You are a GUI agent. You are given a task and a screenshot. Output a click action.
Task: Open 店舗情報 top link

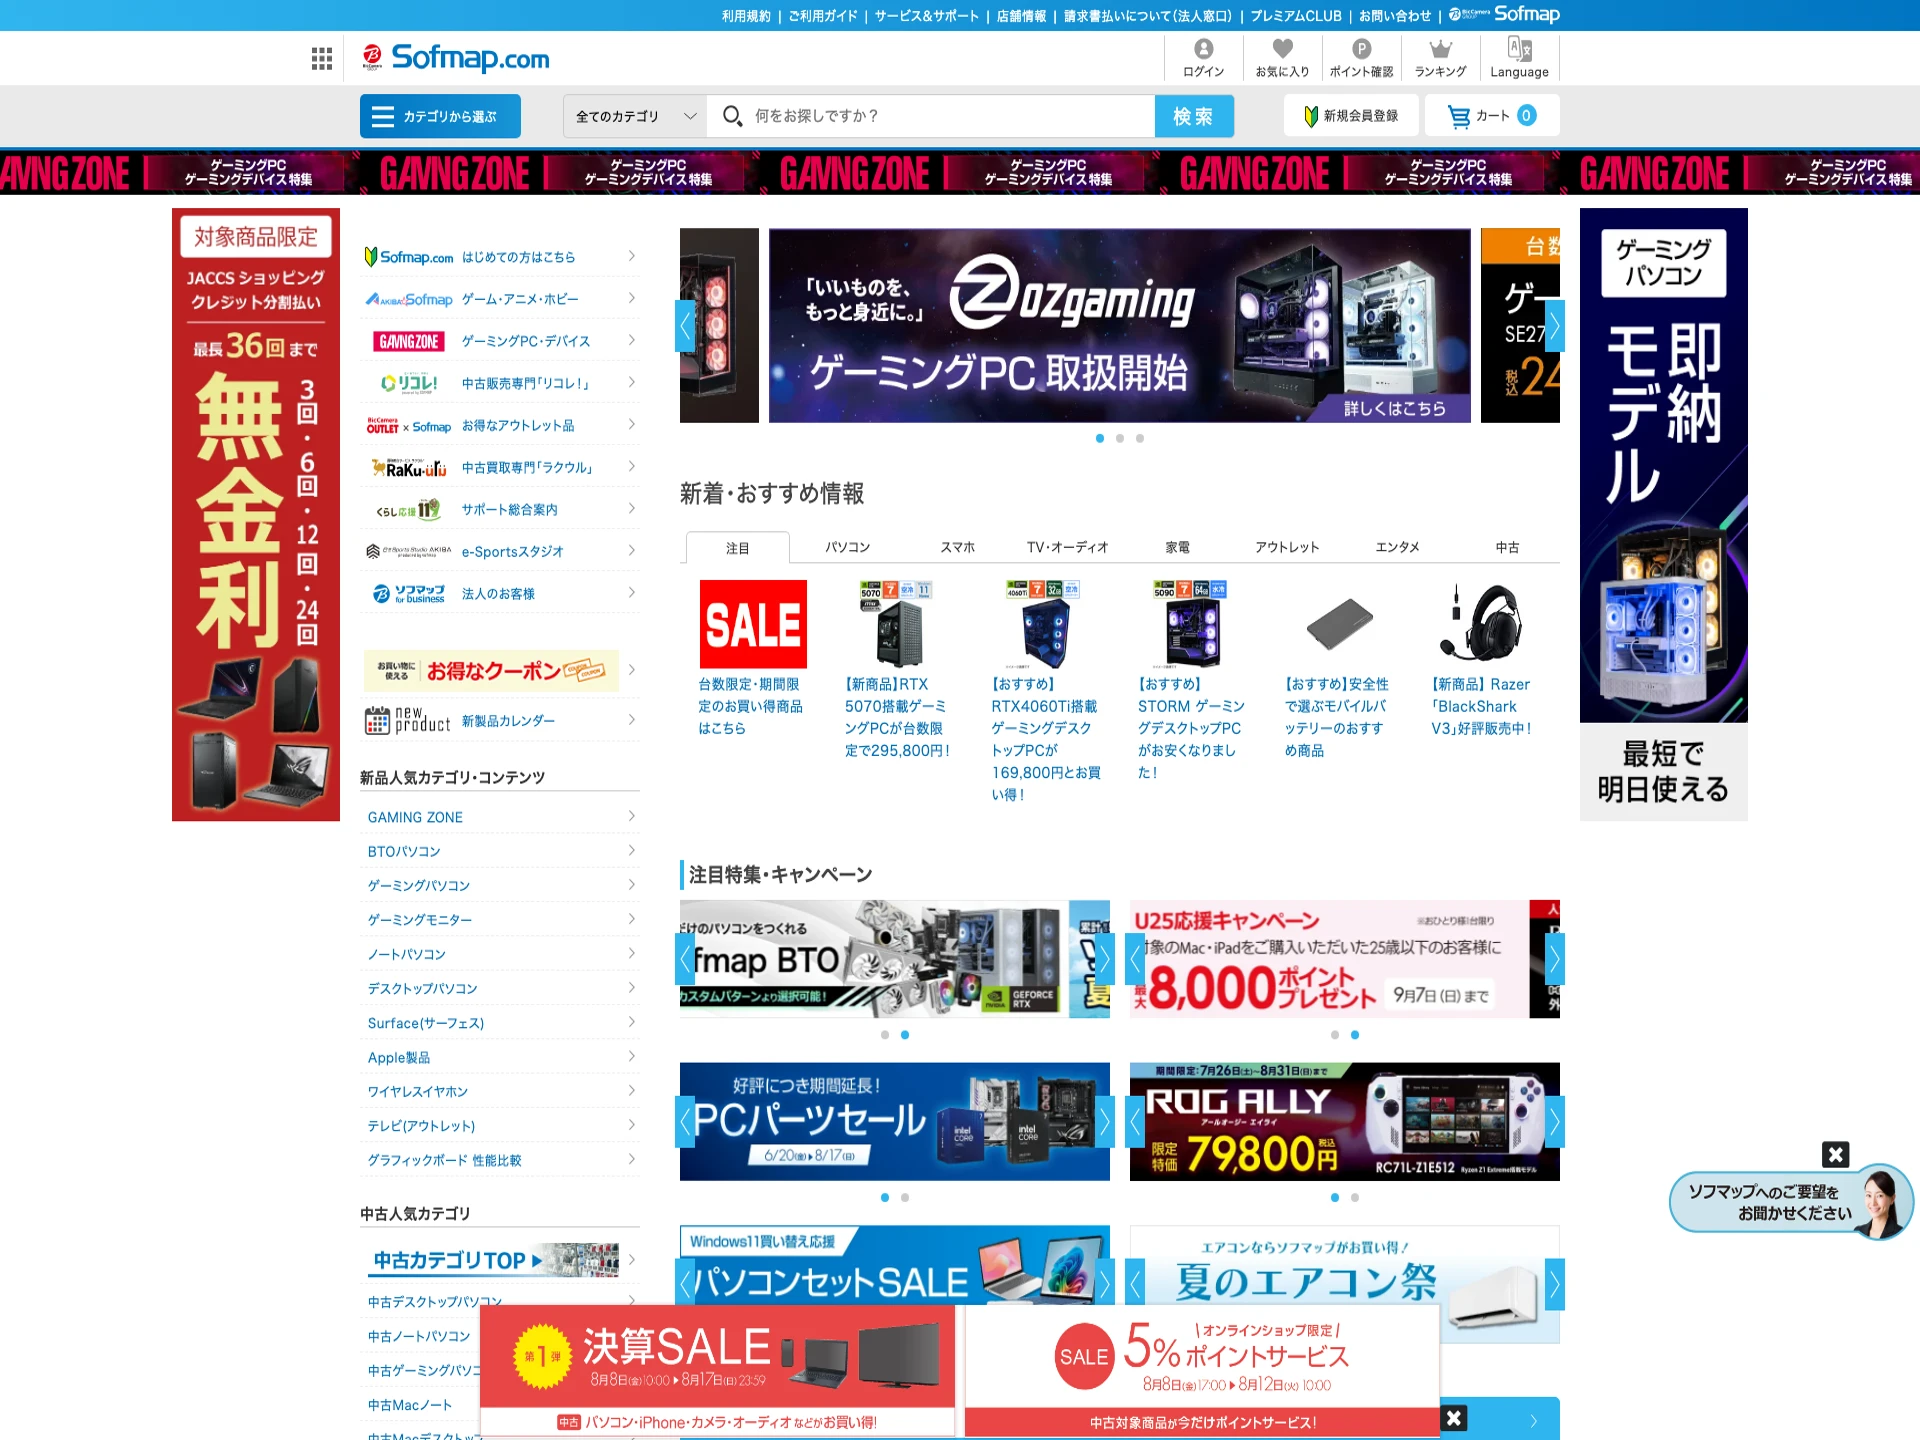coord(1021,15)
